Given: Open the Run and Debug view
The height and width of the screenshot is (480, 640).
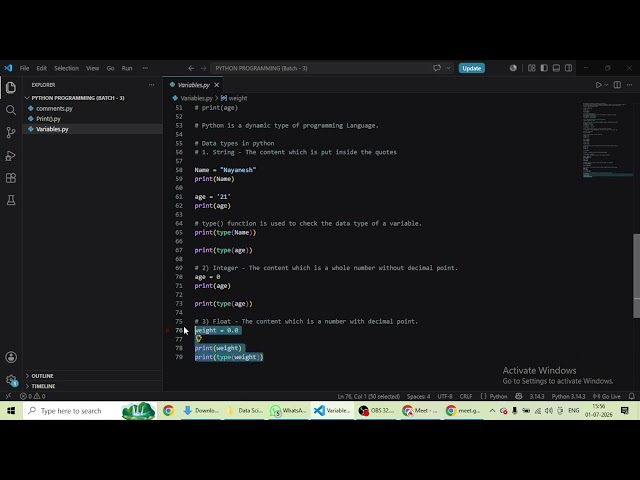Looking at the screenshot, I should pos(11,156).
